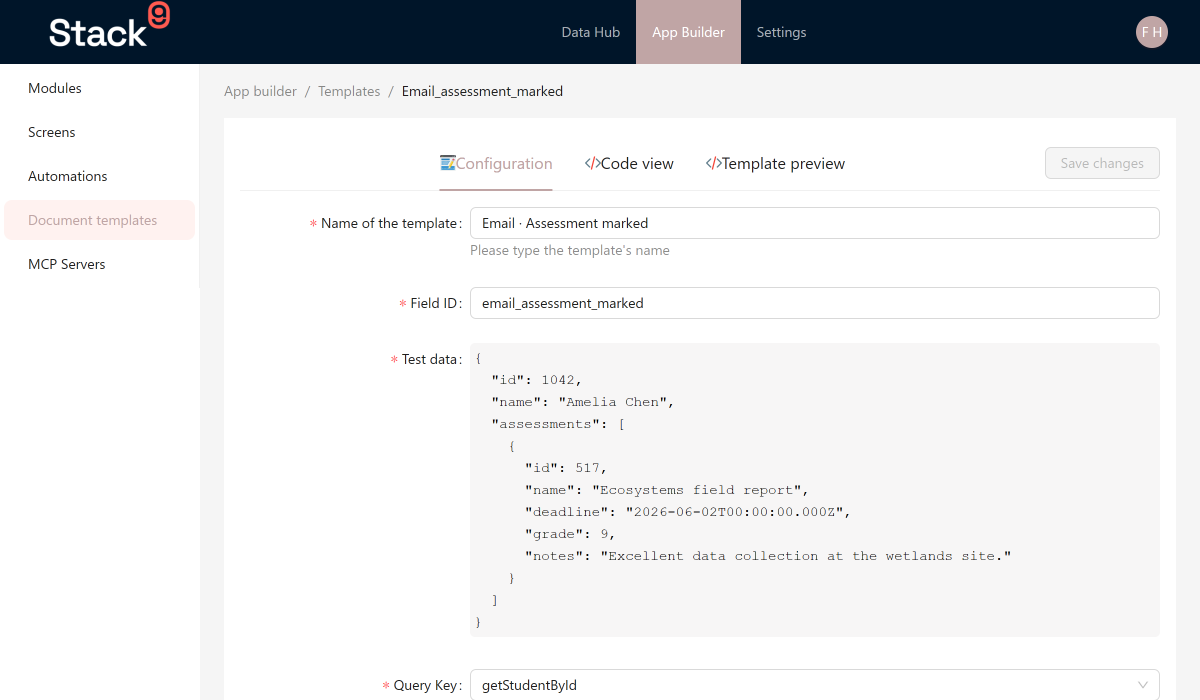Open the Settings menu

coord(781,32)
